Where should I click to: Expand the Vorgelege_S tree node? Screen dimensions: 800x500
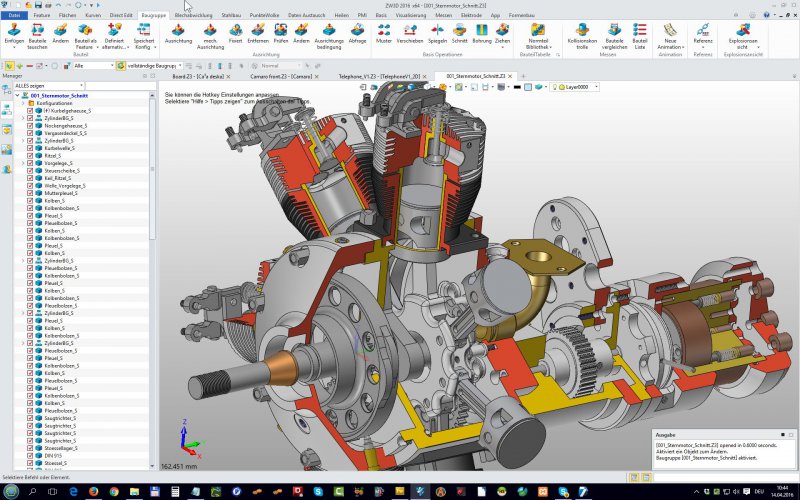pyautogui.click(x=23, y=163)
